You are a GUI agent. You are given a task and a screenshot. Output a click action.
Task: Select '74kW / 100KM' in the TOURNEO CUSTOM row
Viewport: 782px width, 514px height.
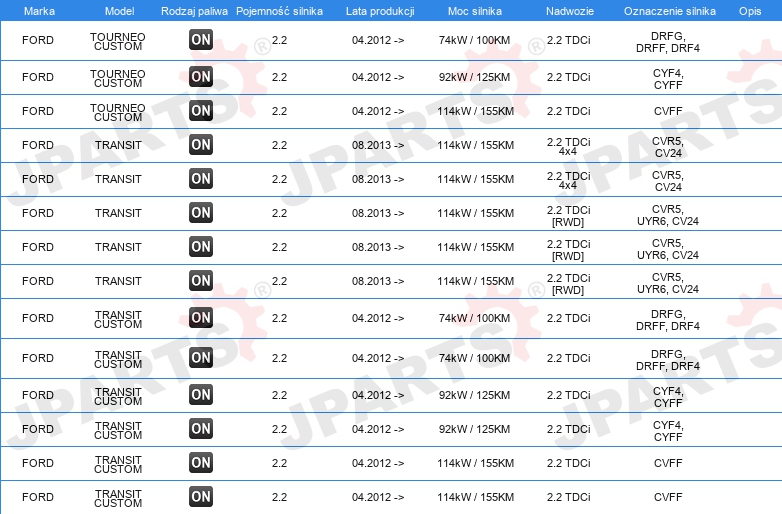tap(474, 40)
